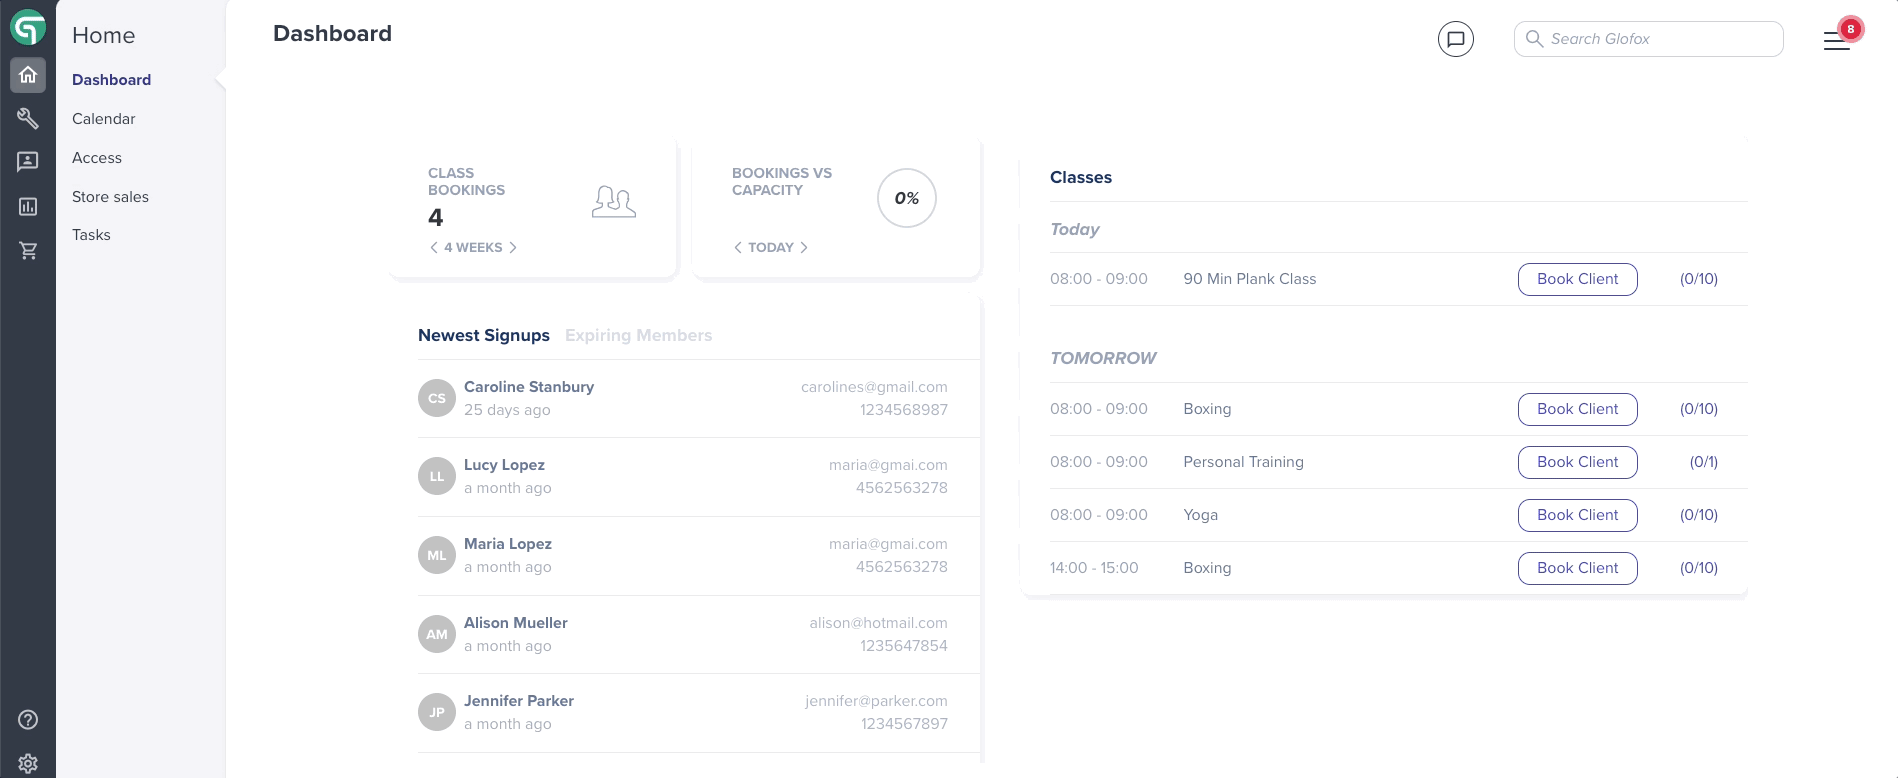Open the reports chart icon
1898x778 pixels.
coord(28,207)
